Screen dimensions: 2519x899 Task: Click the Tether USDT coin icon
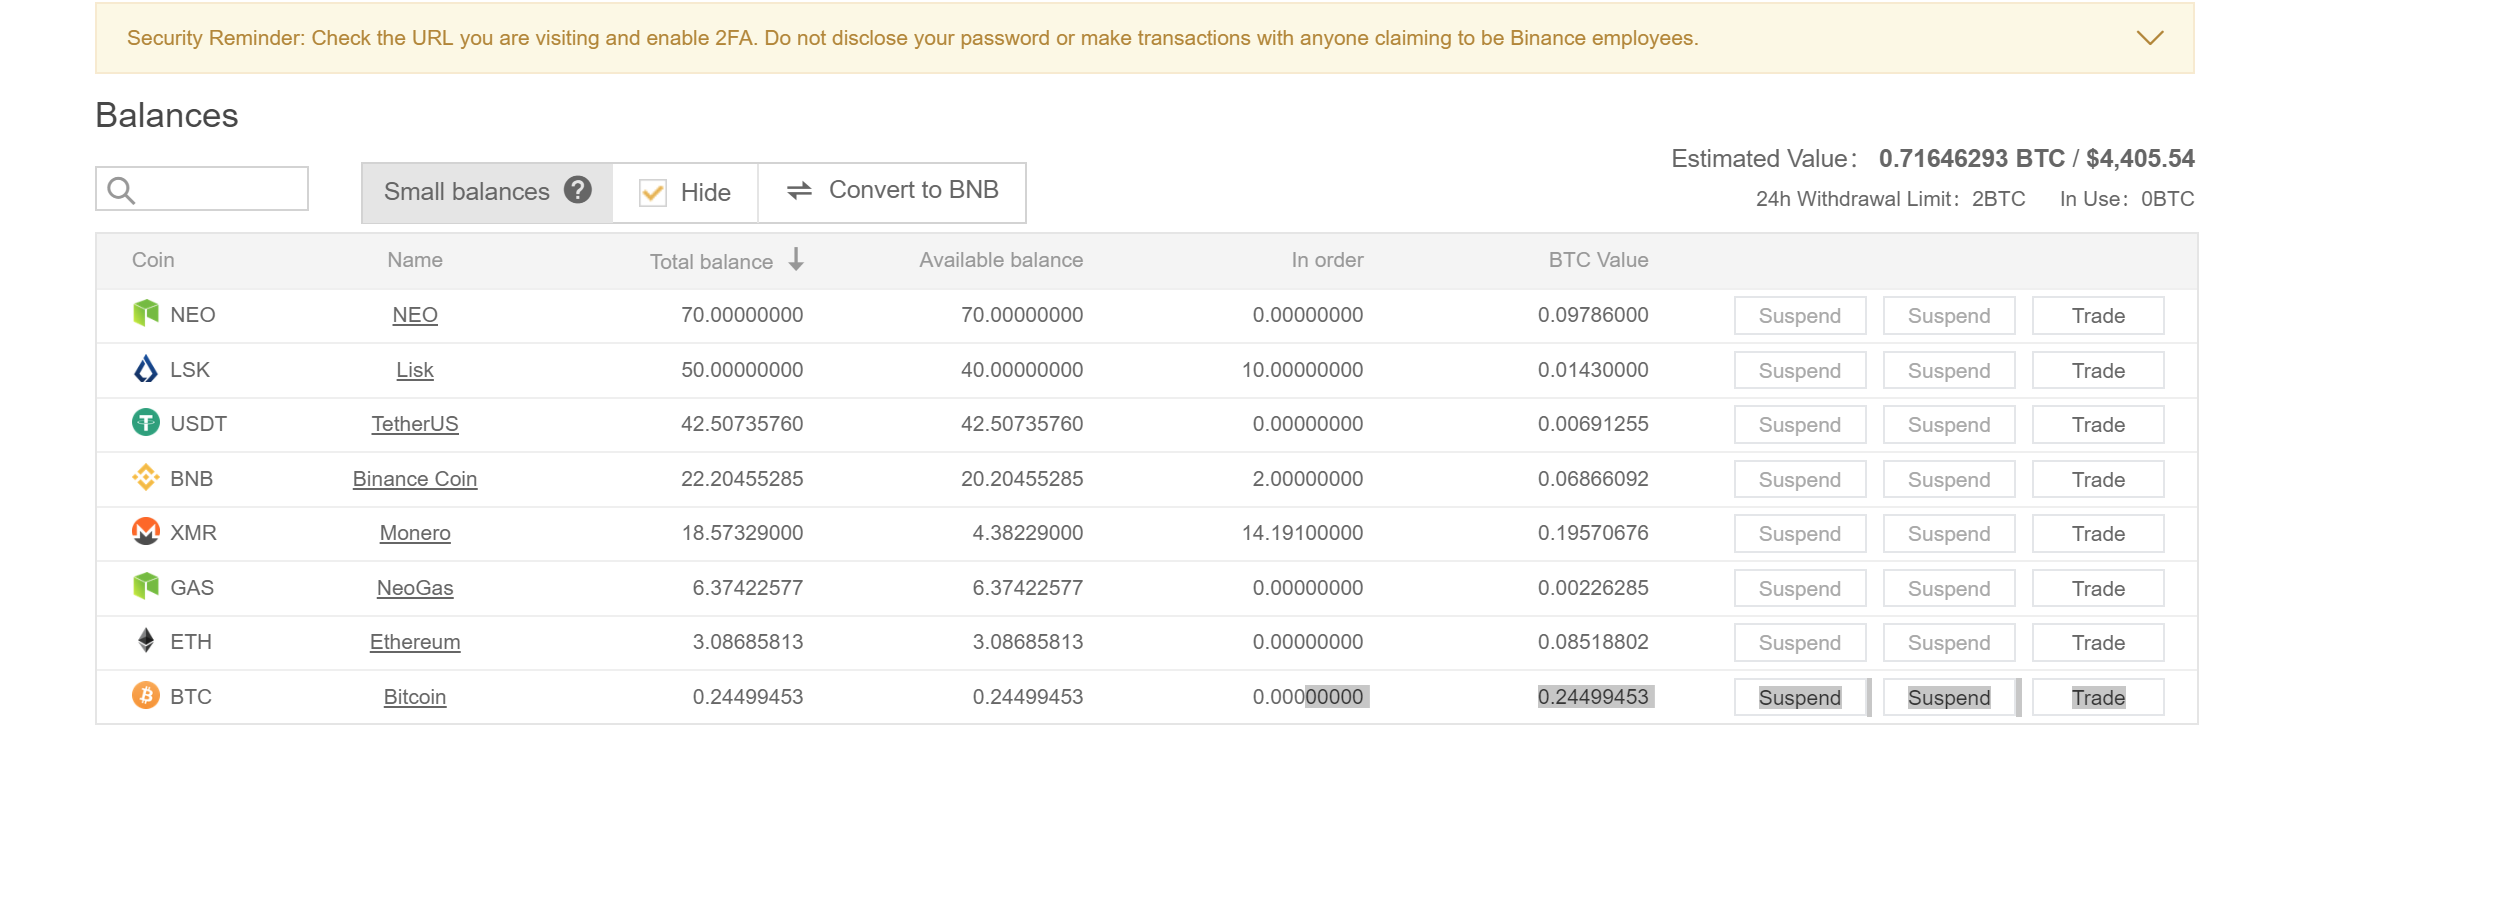click(146, 423)
